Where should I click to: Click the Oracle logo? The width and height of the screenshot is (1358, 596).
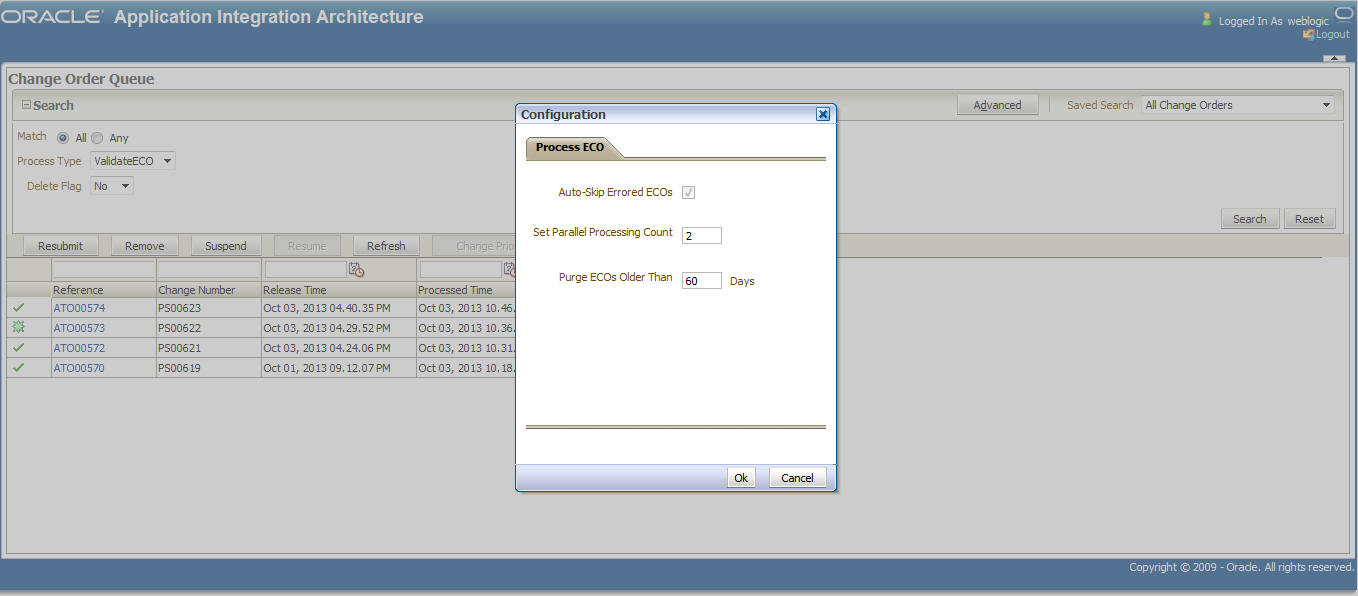53,17
